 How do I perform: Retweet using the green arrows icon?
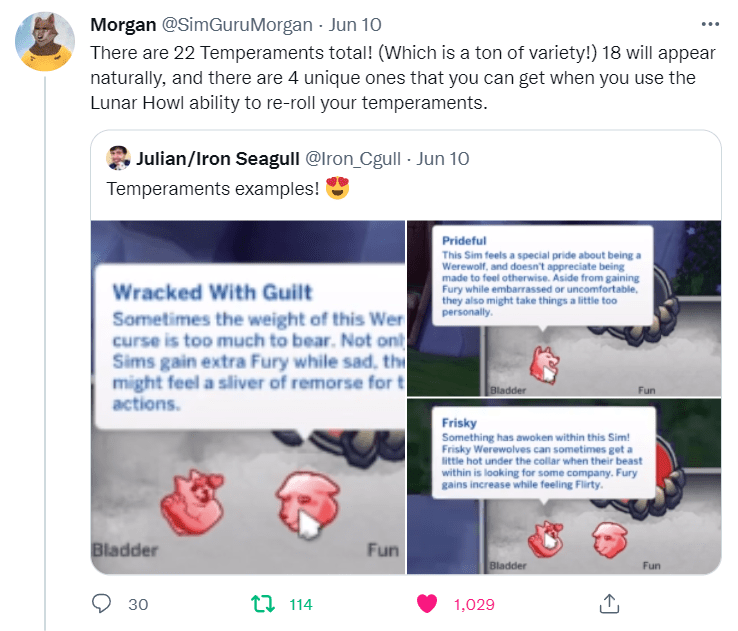[263, 604]
